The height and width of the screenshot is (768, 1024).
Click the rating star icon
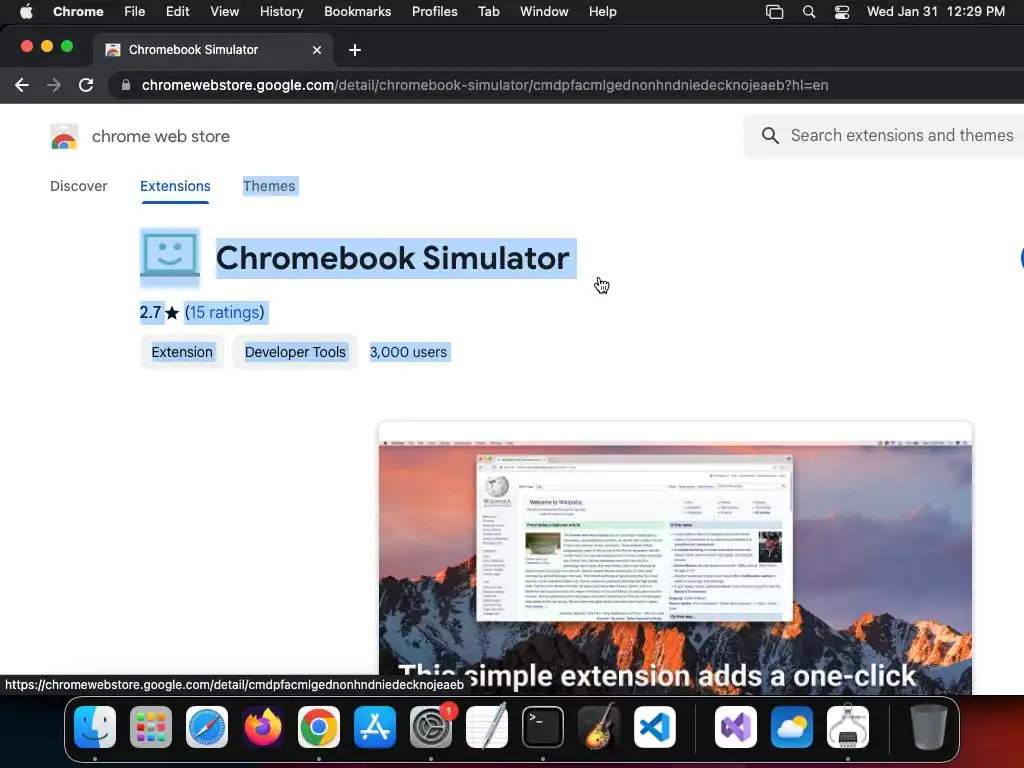172,313
